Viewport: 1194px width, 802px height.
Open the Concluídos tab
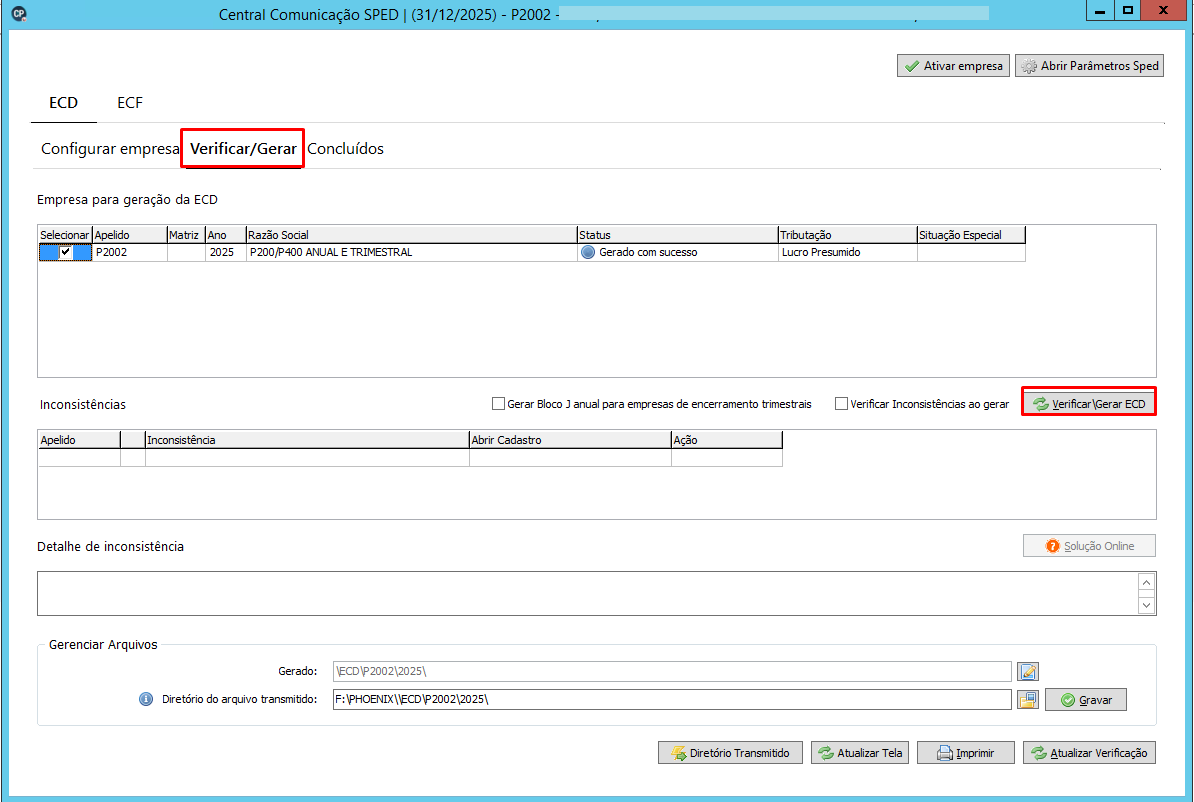346,149
